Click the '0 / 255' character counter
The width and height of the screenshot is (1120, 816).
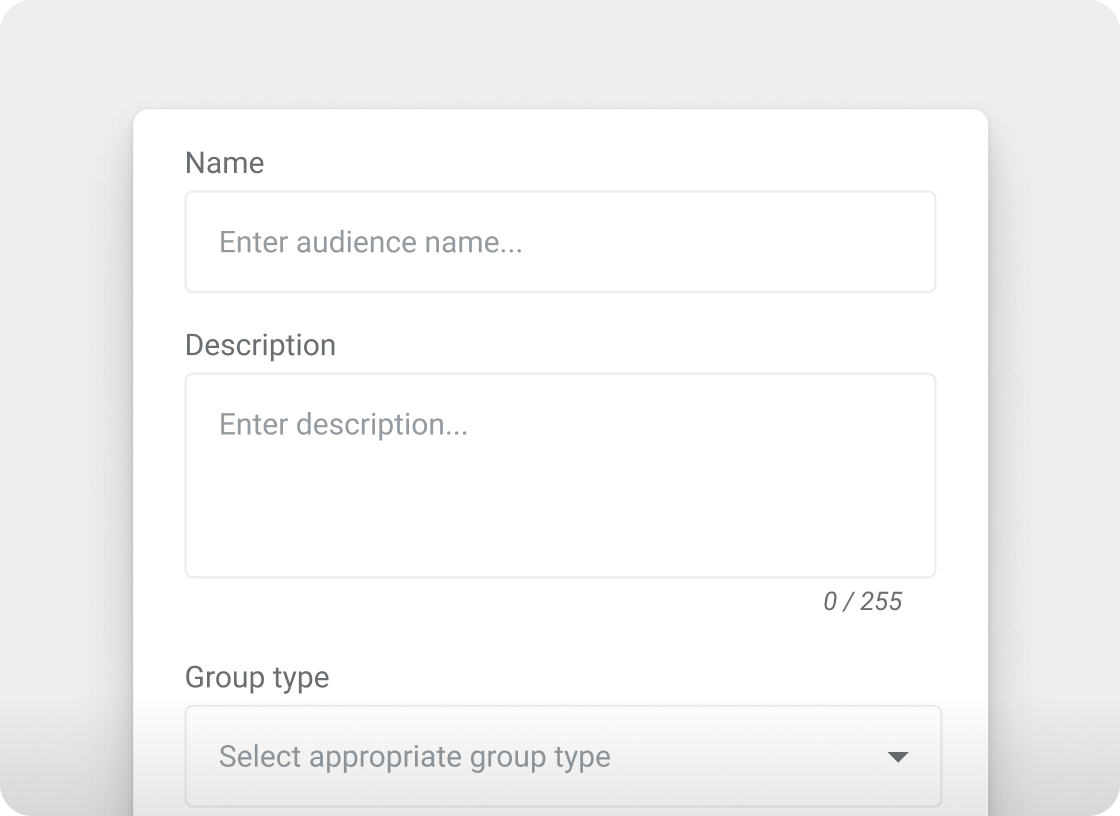point(862,602)
